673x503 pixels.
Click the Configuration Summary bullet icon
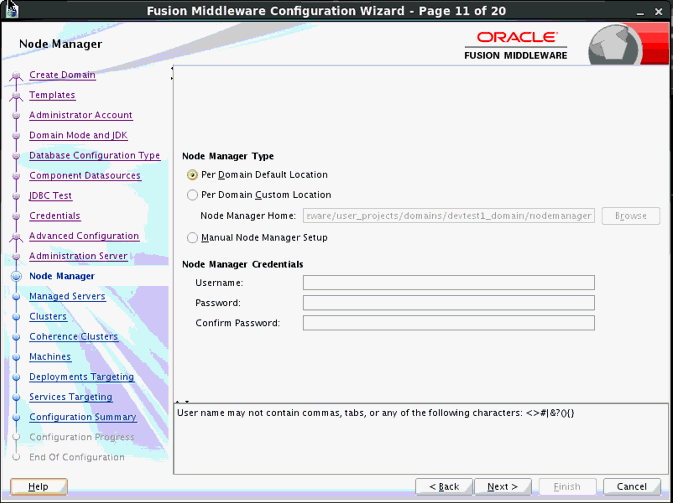click(x=16, y=417)
